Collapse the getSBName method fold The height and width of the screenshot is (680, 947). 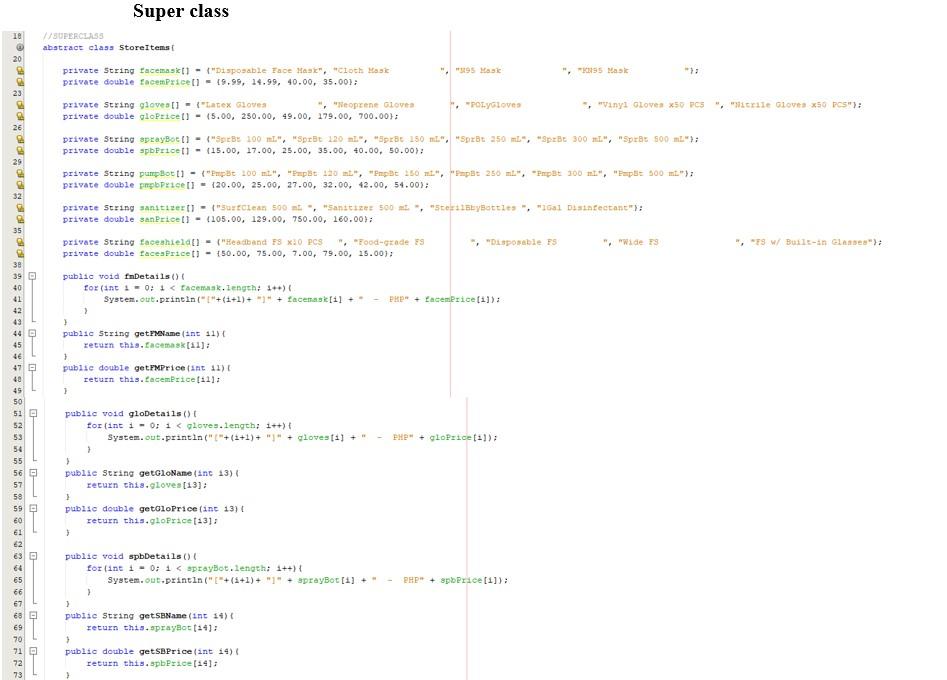[x=33, y=615]
